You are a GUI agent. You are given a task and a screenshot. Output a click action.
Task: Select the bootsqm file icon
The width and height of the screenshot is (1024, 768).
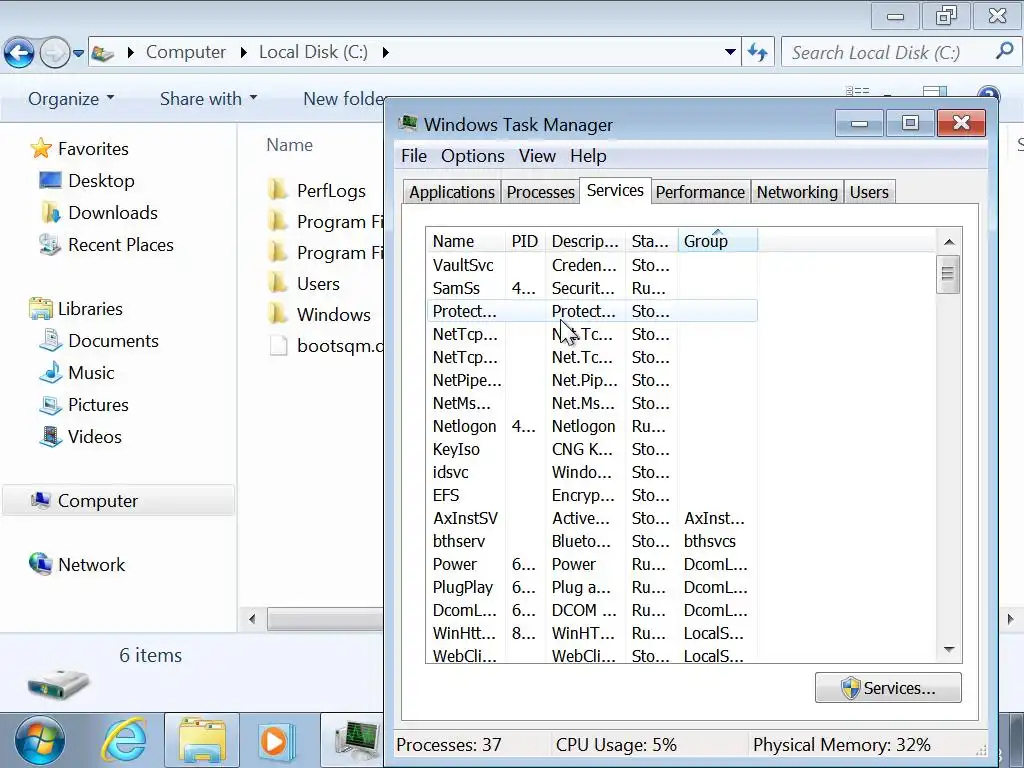click(278, 345)
